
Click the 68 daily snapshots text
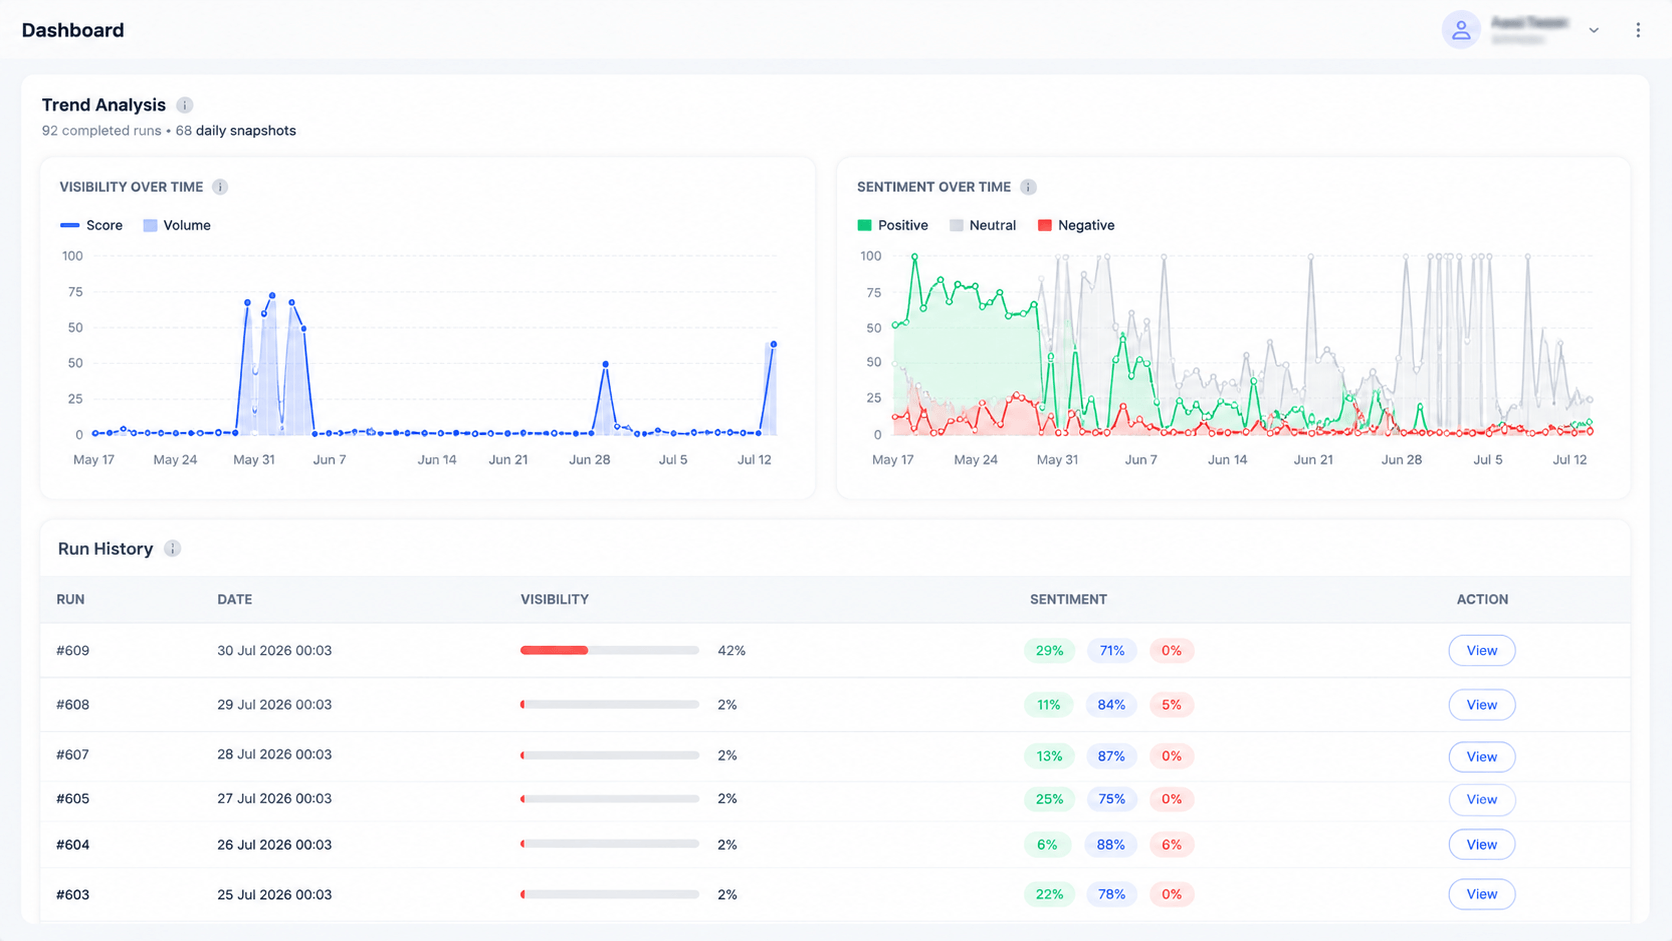click(x=236, y=131)
